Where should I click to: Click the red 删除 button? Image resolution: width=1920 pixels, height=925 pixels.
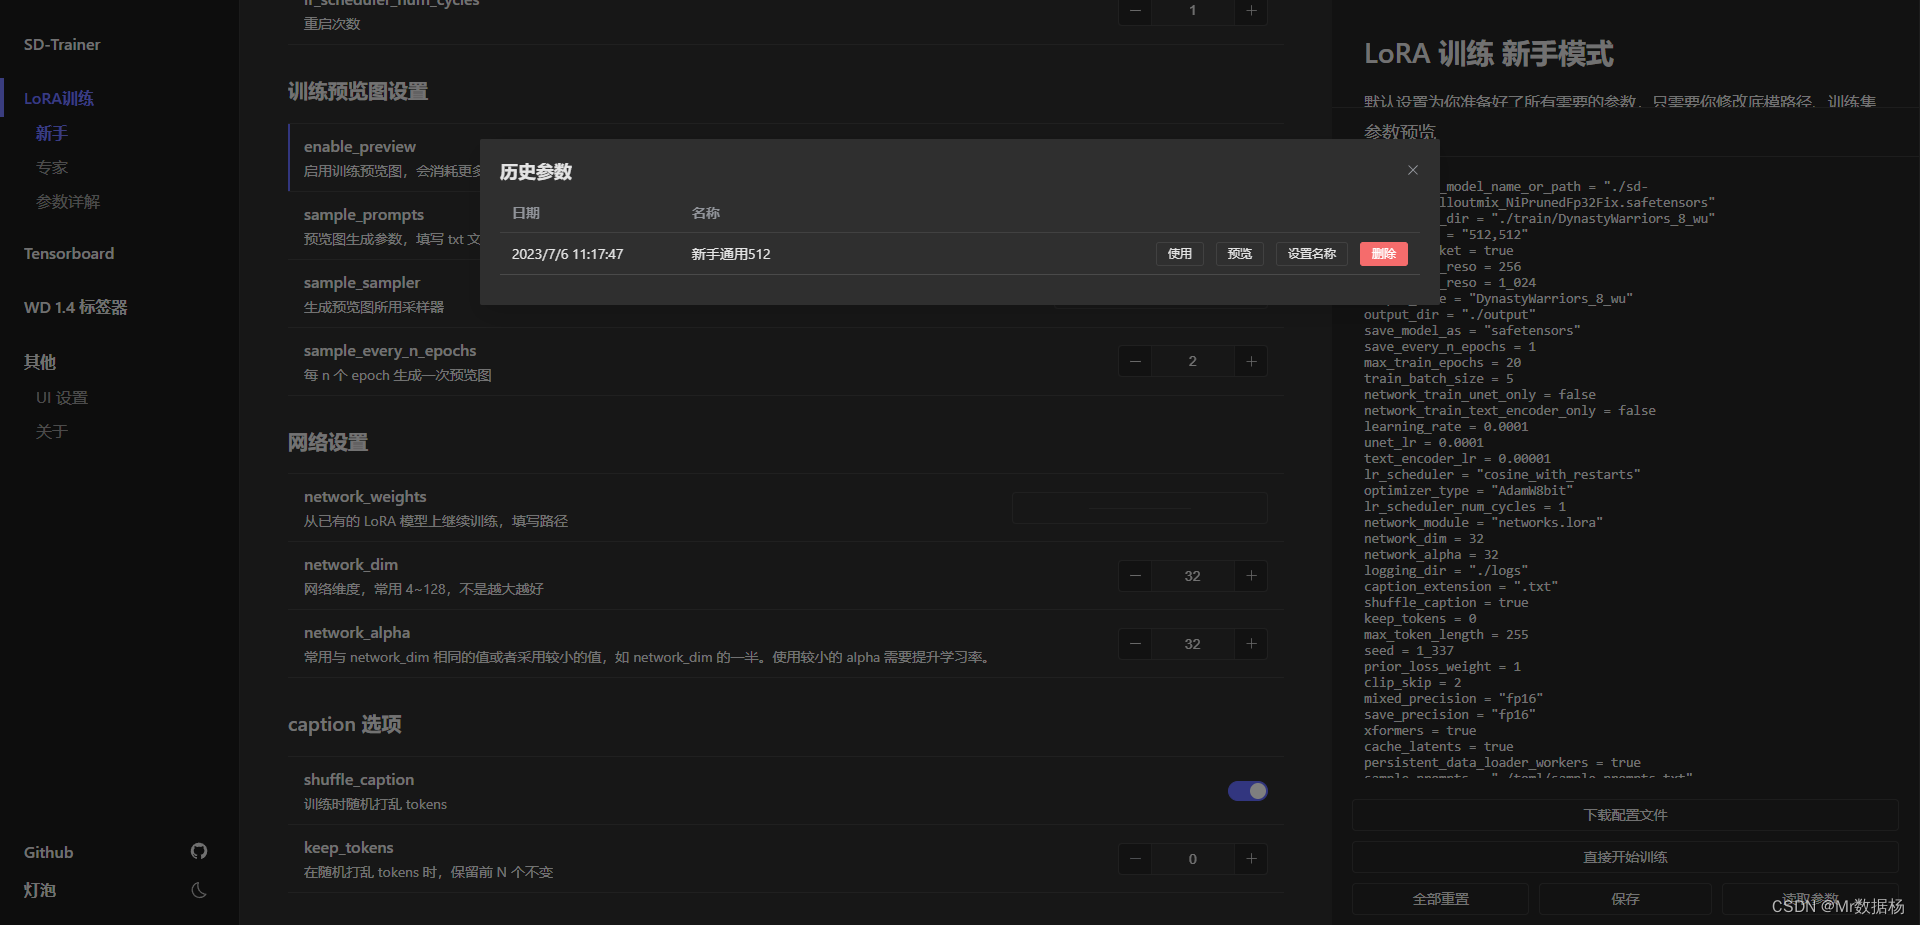point(1384,254)
